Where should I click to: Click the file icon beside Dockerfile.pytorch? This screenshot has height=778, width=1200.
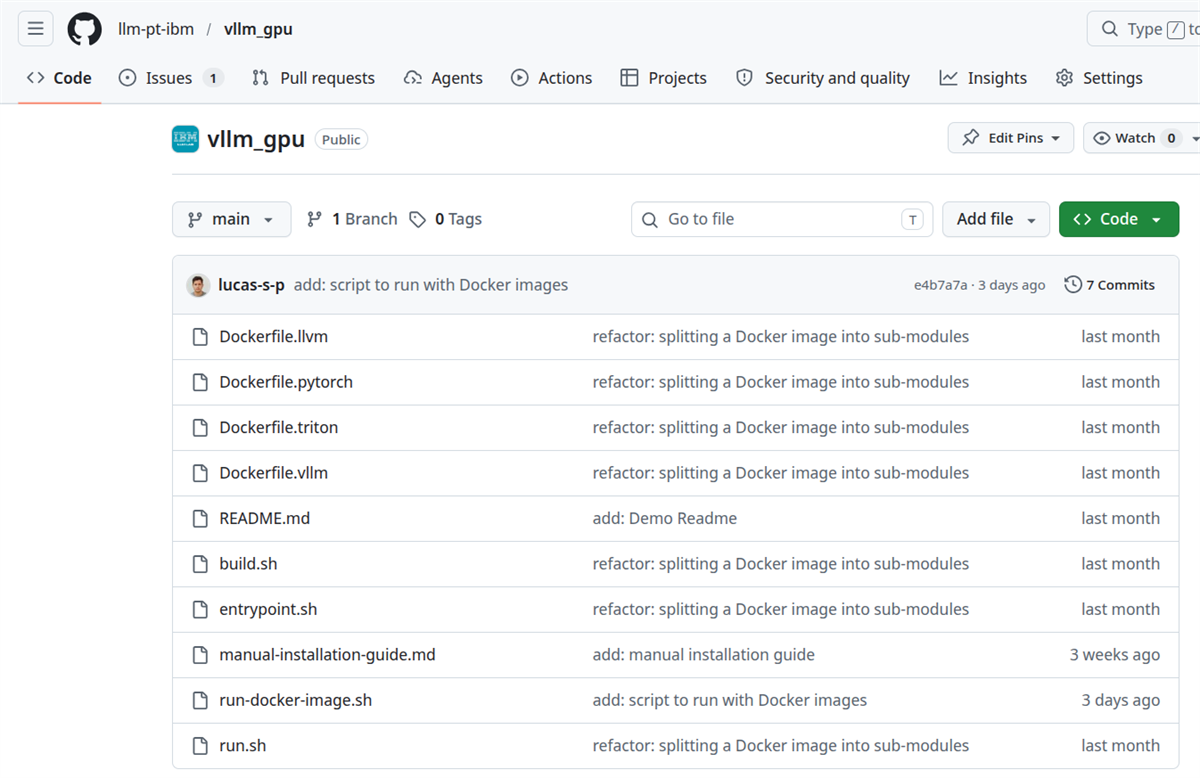pyautogui.click(x=200, y=382)
